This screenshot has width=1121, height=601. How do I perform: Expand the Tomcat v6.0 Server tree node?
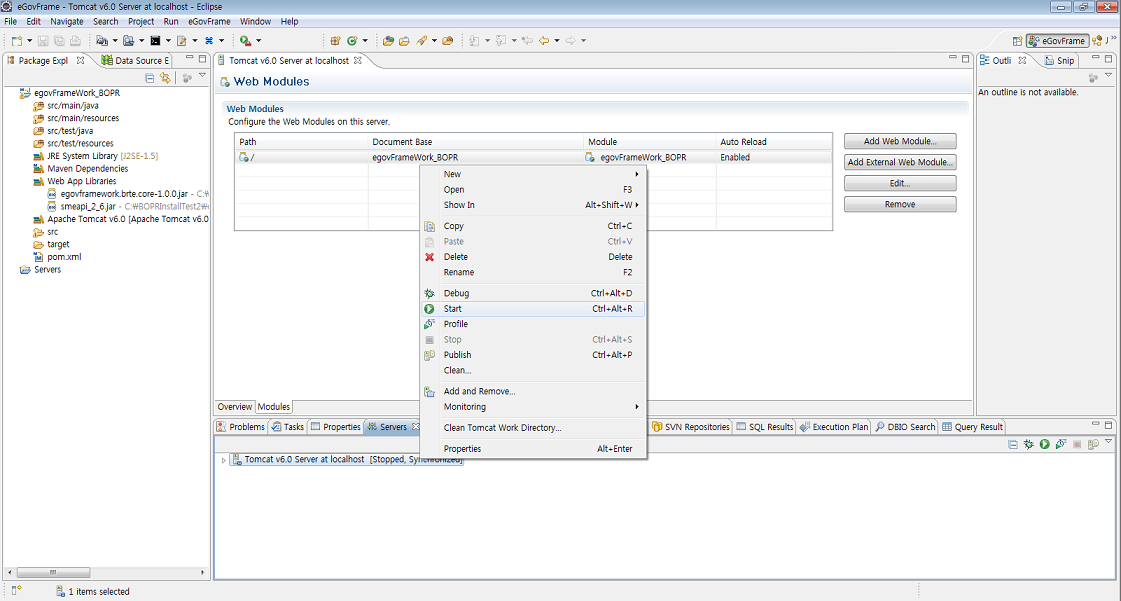point(224,460)
